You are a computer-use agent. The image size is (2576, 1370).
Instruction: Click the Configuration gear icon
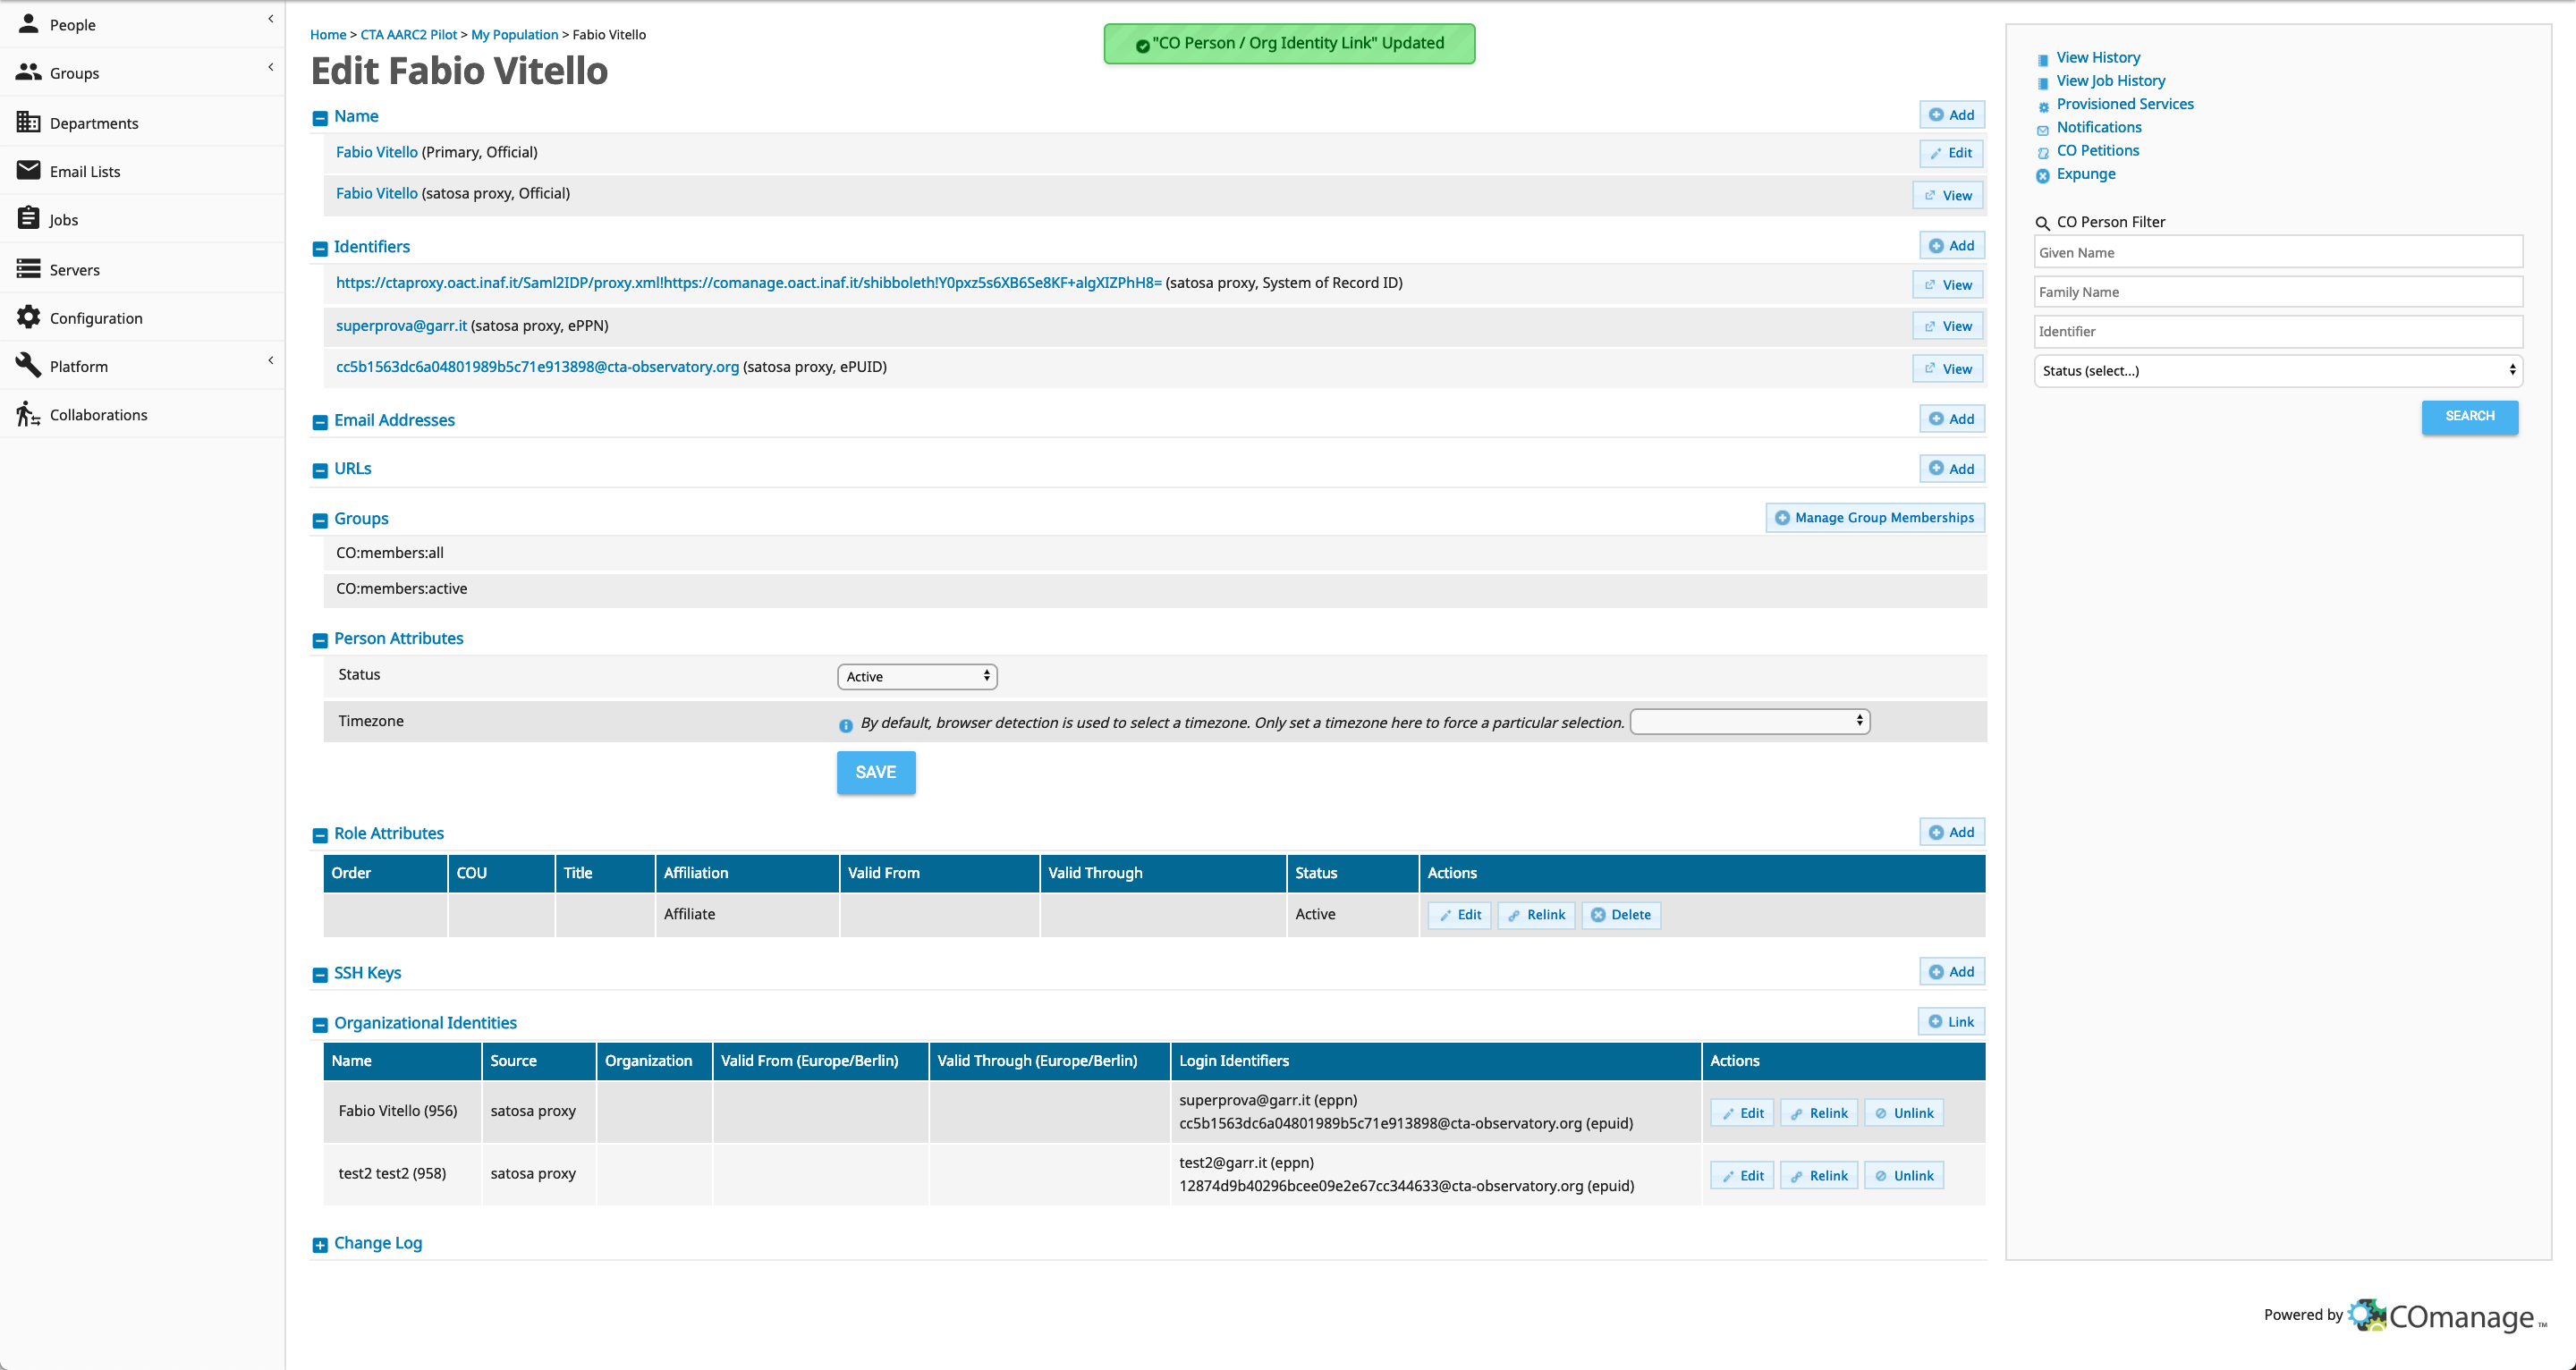tap(29, 317)
